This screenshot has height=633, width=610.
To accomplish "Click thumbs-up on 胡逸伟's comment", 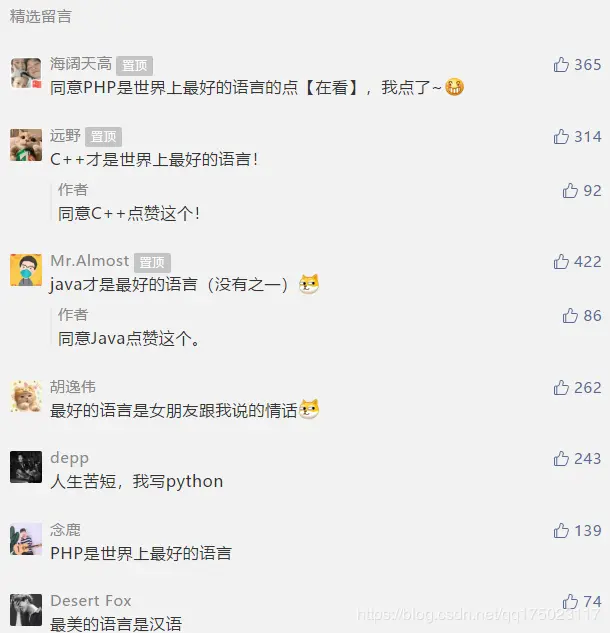I will pyautogui.click(x=561, y=388).
